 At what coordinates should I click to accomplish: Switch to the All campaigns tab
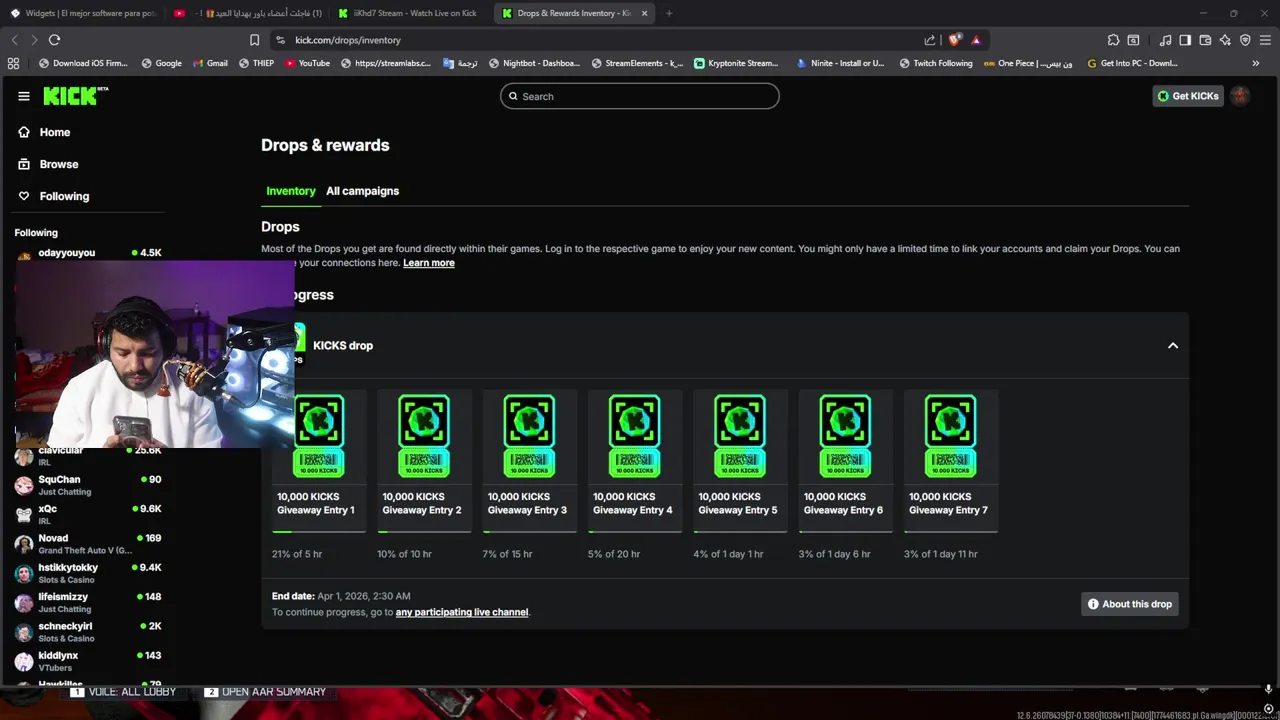362,191
